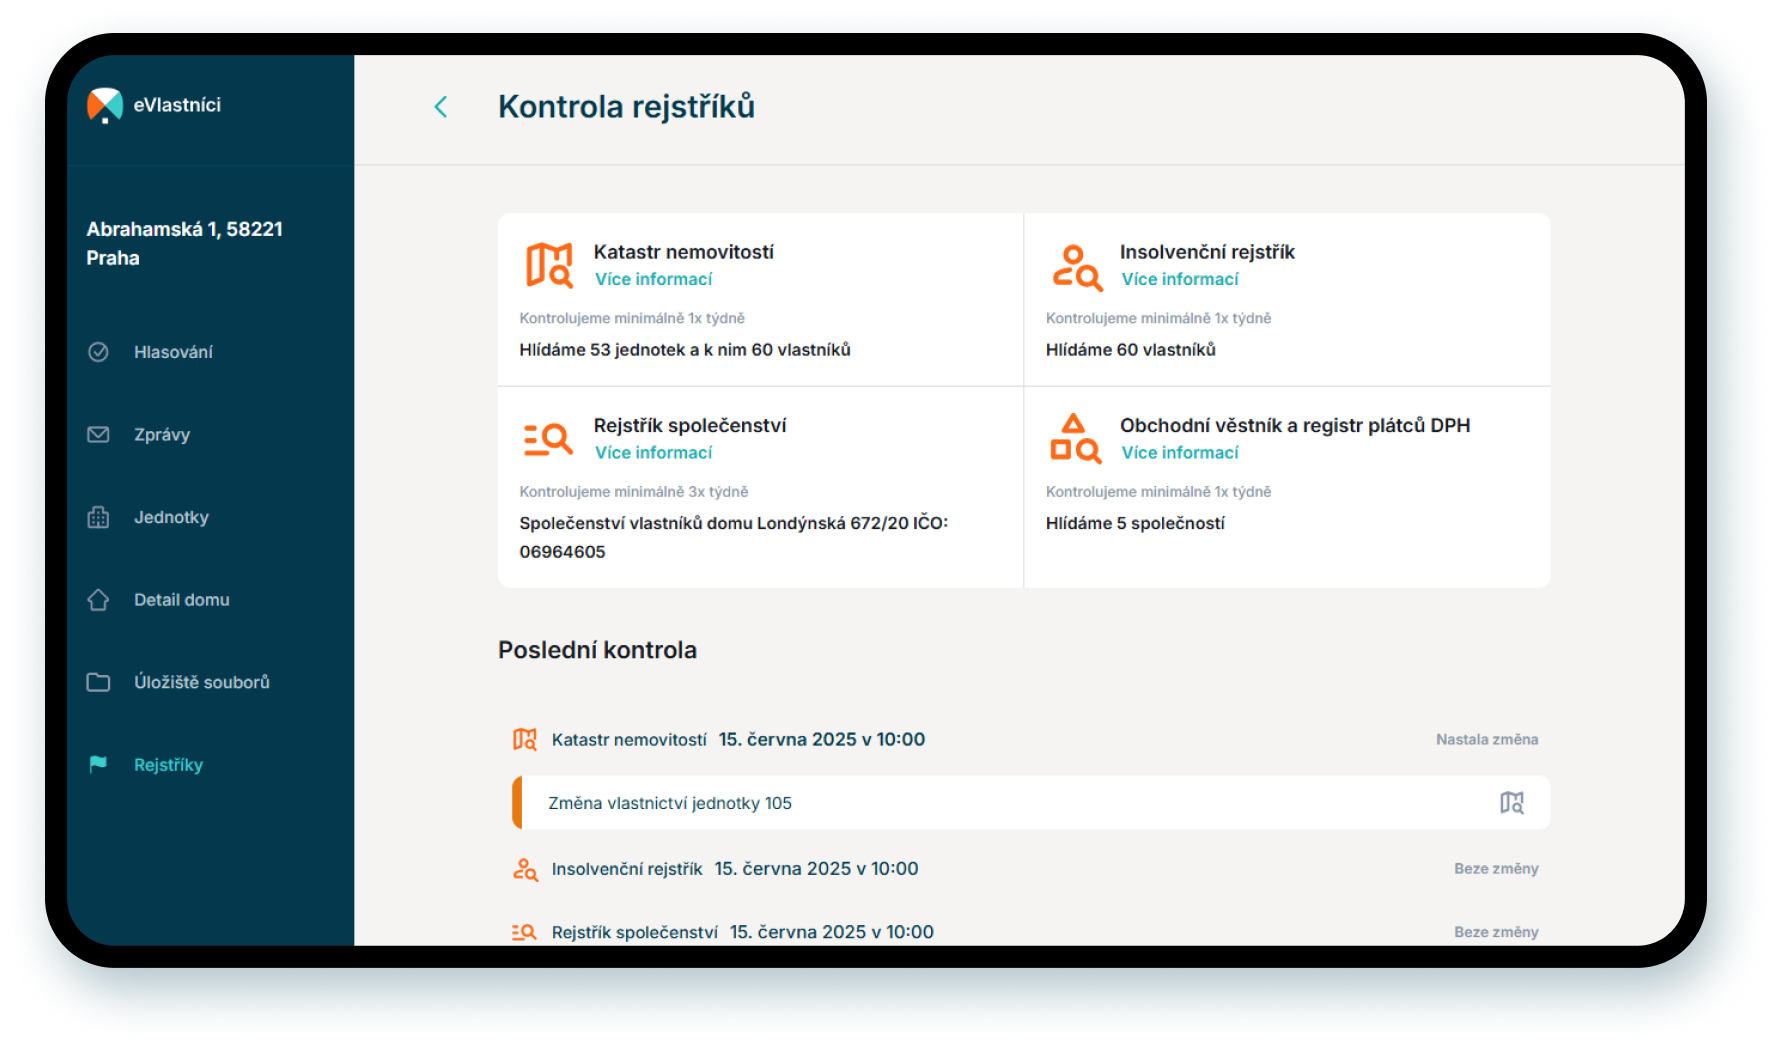Select the Rejstřík společenství list-search icon
The height and width of the screenshot is (1044, 1771).
(x=548, y=437)
